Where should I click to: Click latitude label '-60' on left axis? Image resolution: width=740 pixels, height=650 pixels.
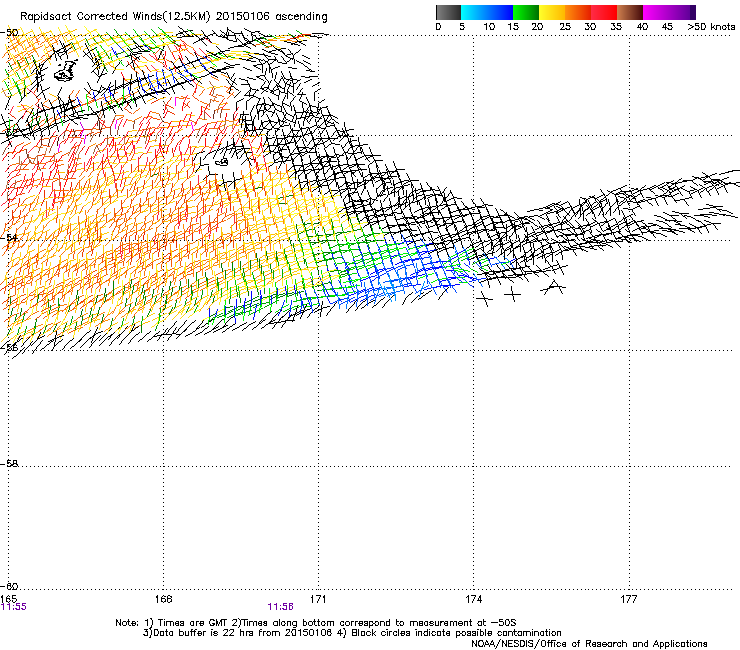point(9,586)
